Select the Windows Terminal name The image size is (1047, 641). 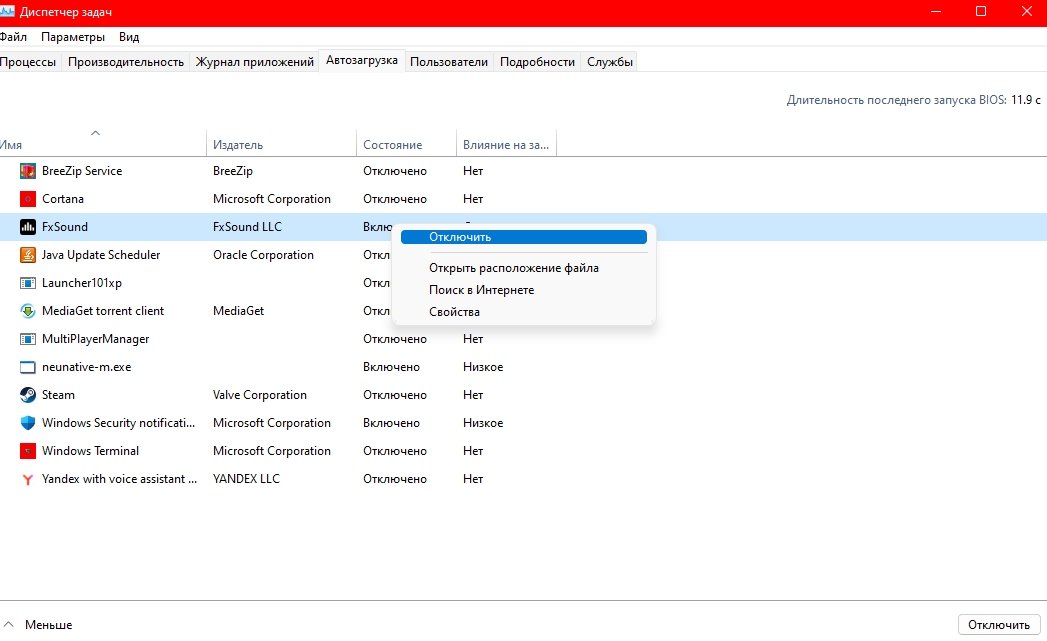(x=90, y=451)
